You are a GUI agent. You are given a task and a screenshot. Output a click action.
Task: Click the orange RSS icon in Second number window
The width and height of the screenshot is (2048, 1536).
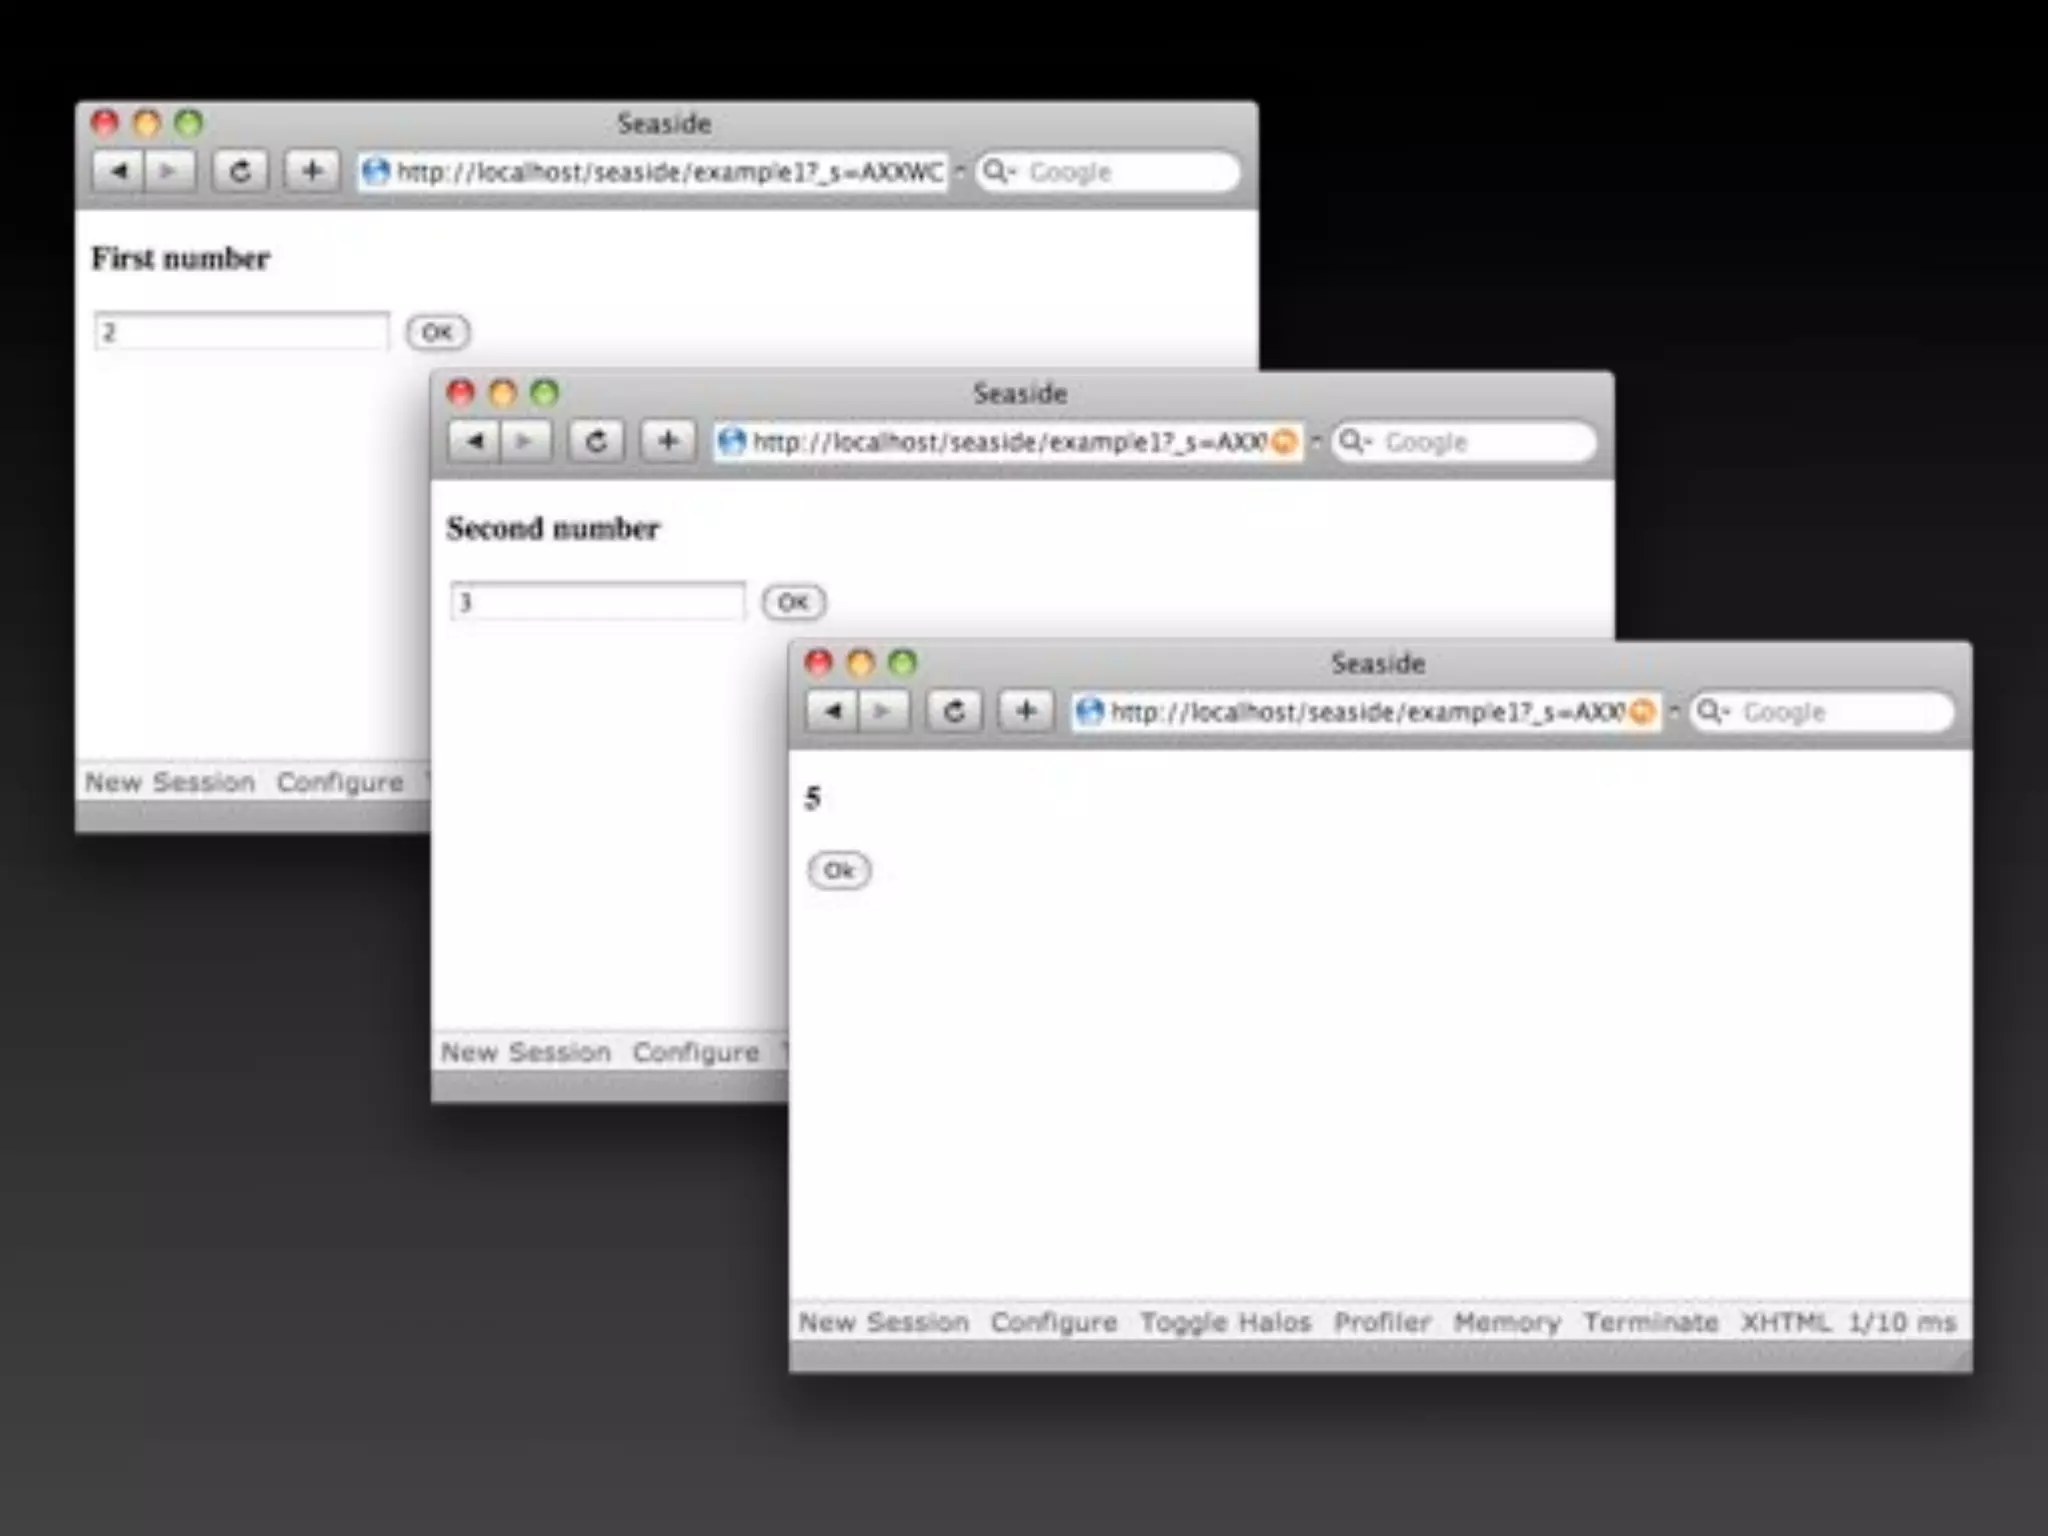(1284, 442)
